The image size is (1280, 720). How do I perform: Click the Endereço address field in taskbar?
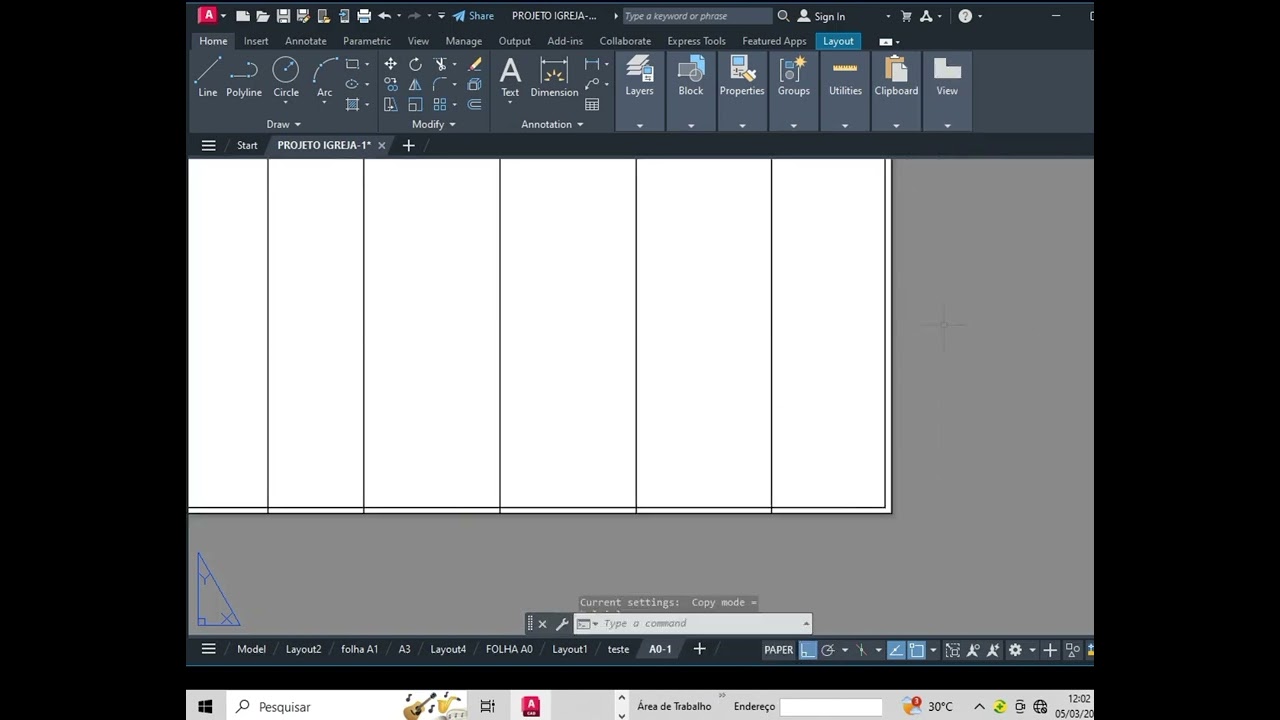831,707
